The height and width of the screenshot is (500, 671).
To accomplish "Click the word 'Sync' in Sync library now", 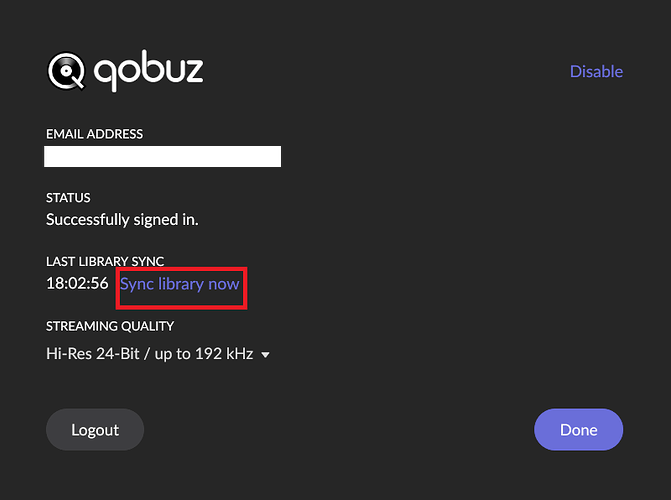I will click(138, 283).
